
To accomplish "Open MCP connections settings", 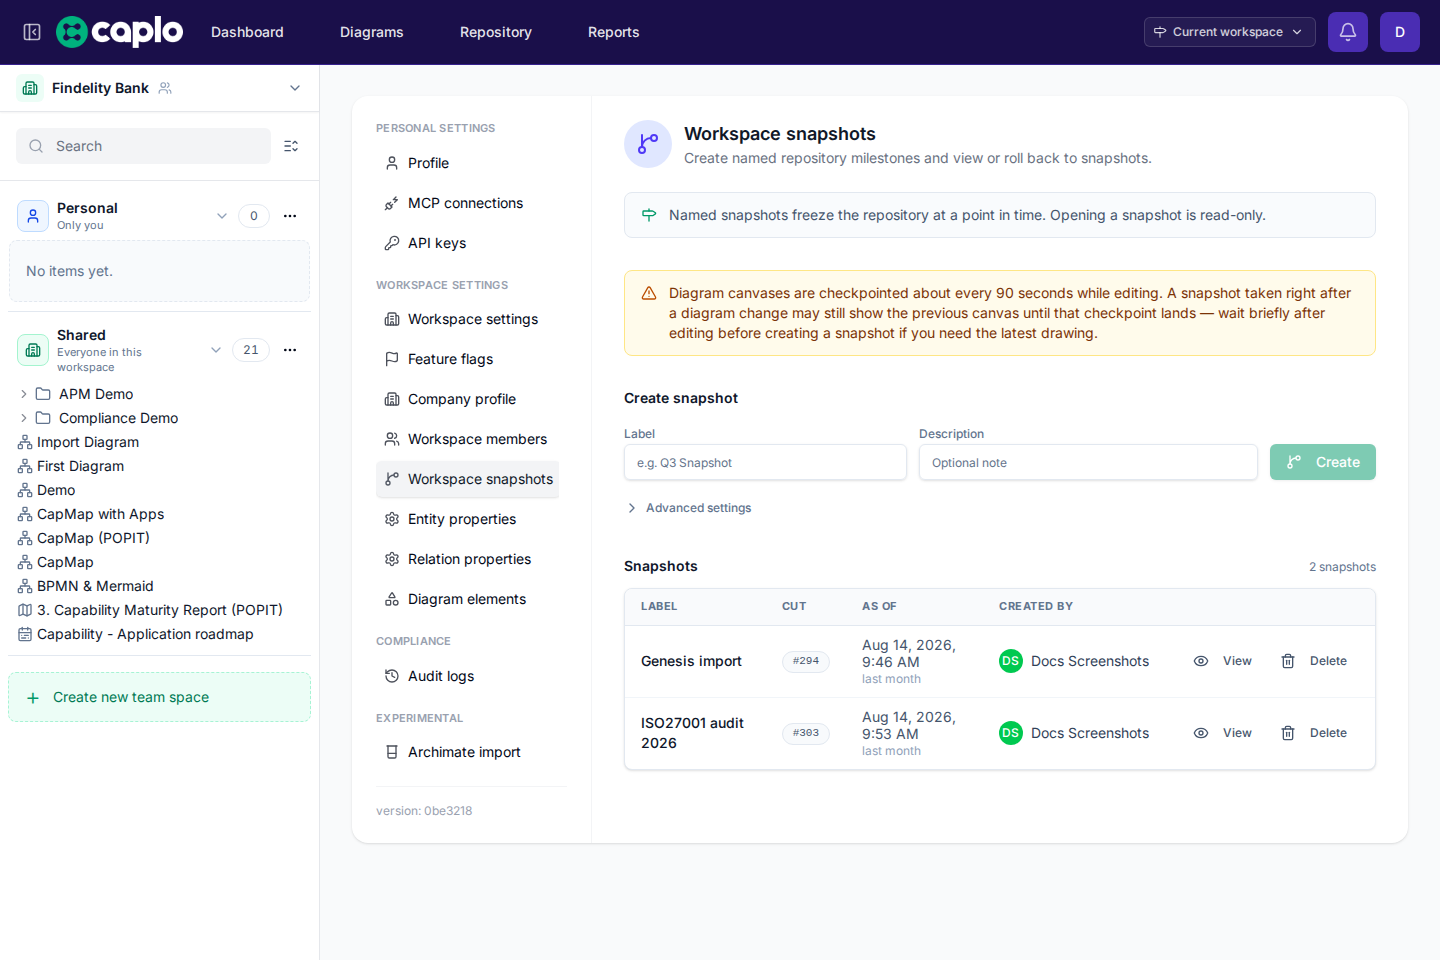I will [x=467, y=203].
